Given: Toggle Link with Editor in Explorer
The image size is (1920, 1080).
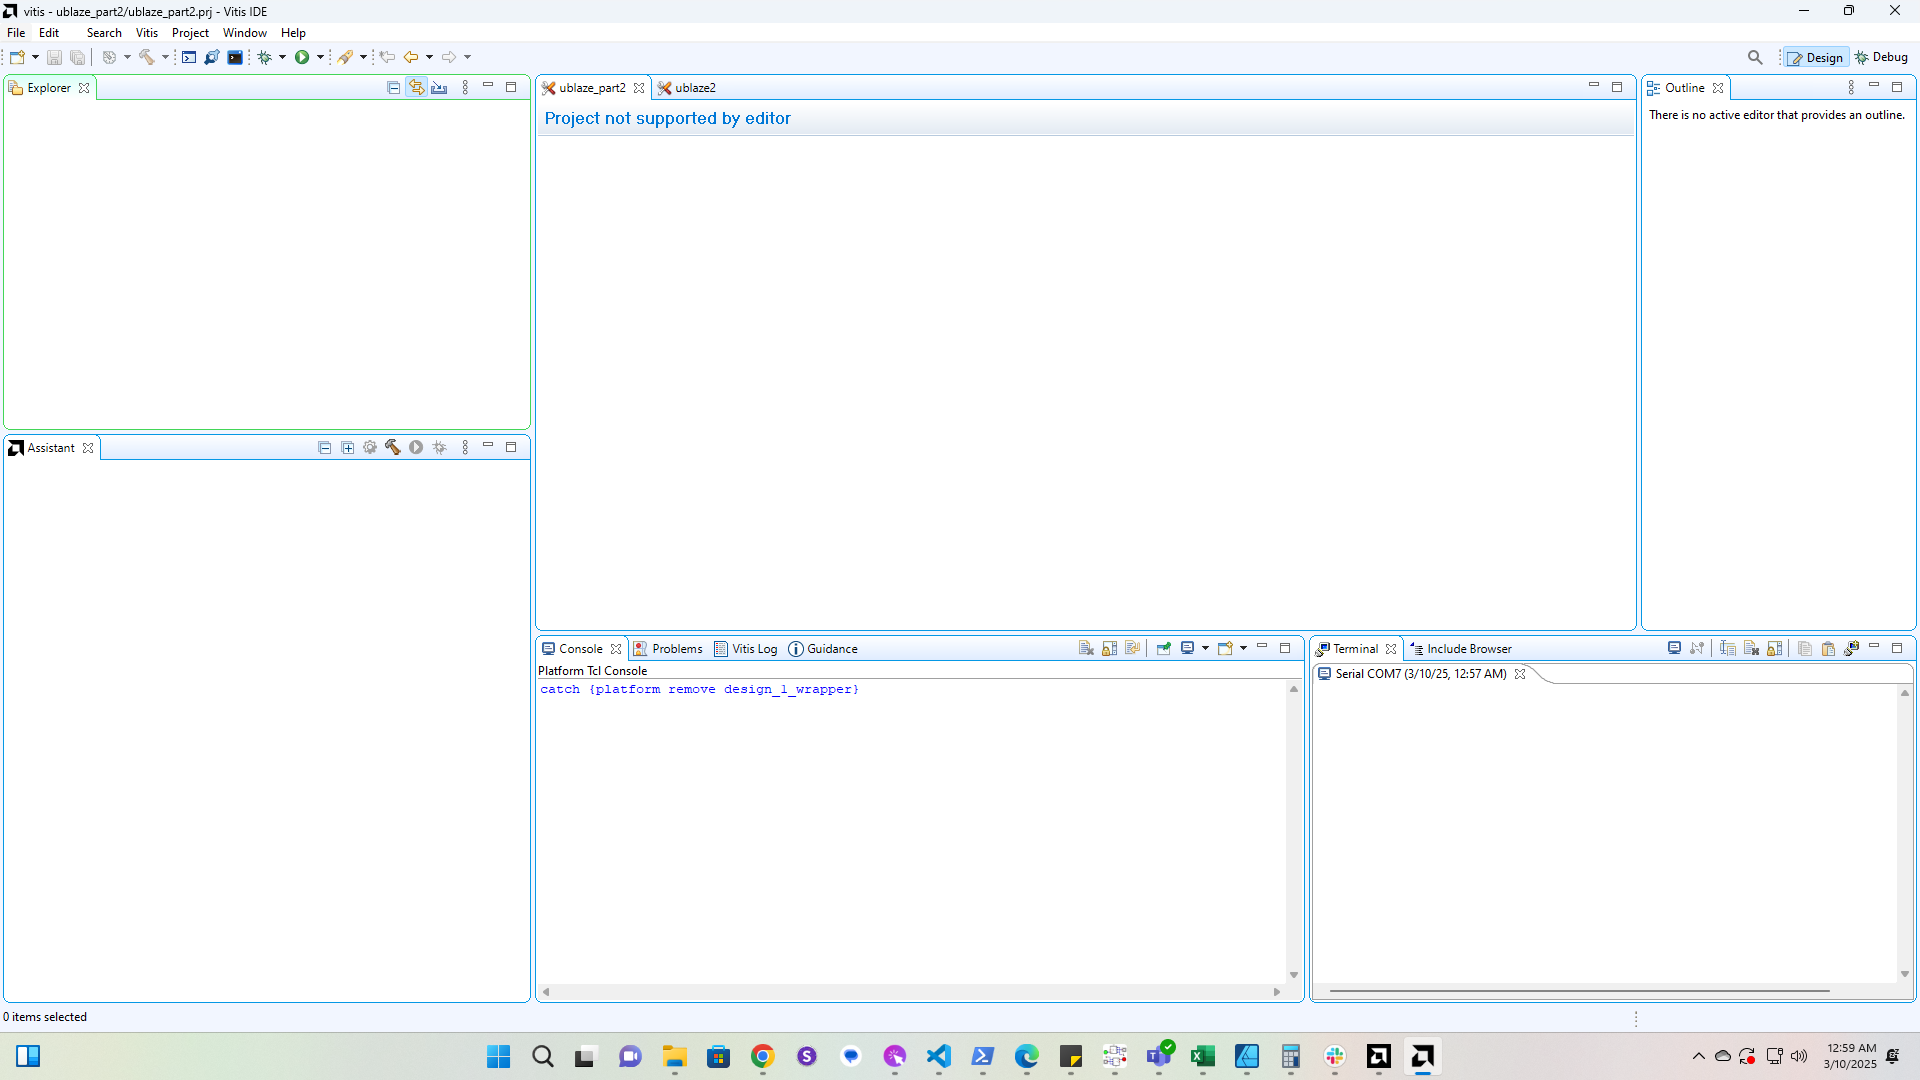Looking at the screenshot, I should tap(416, 88).
